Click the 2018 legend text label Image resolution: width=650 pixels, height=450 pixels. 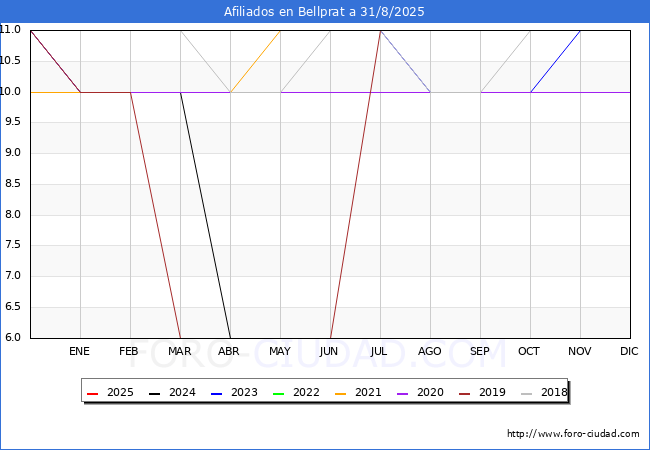[554, 392]
